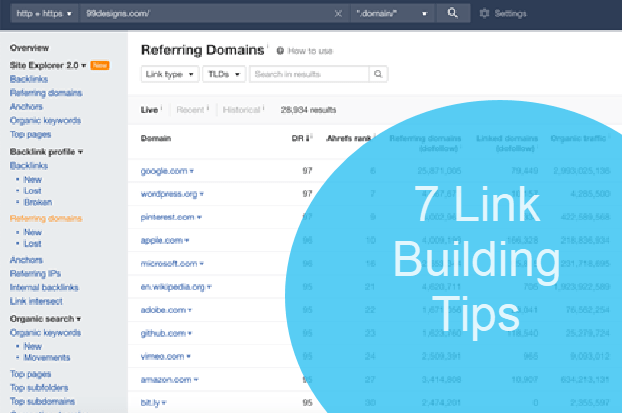Image resolution: width=622 pixels, height=413 pixels.
Task: Collapse the Organic search section
Action: click(45, 319)
